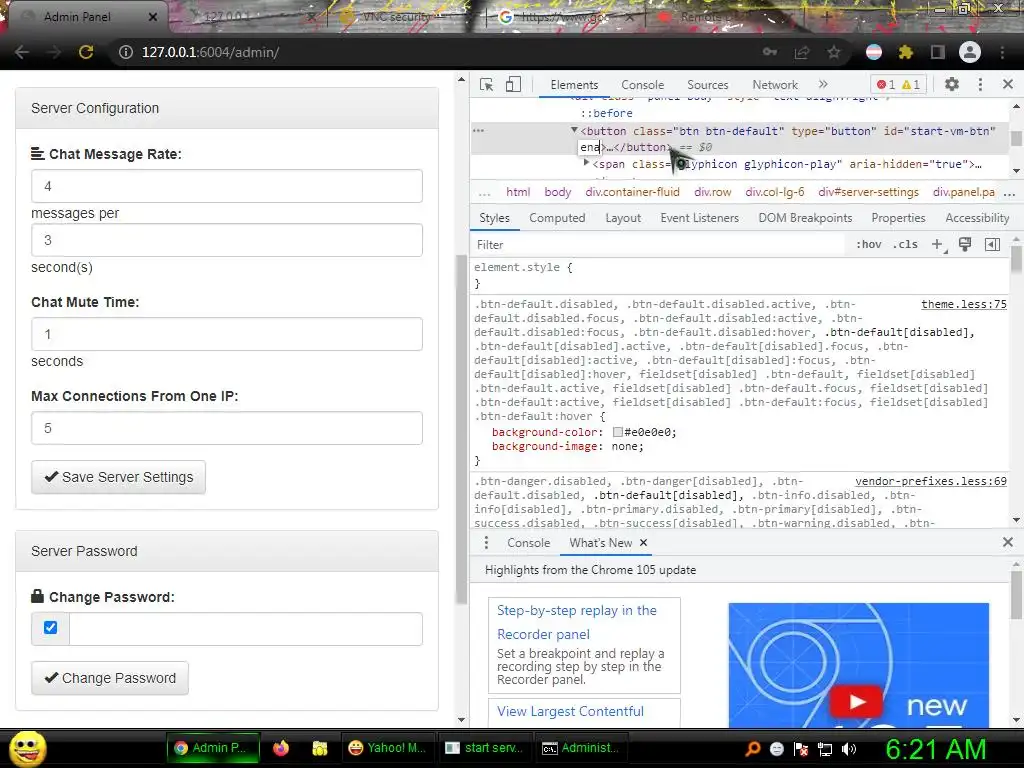This screenshot has height=768, width=1024.
Task: Click the Styles Filter box
Action: (x=660, y=244)
